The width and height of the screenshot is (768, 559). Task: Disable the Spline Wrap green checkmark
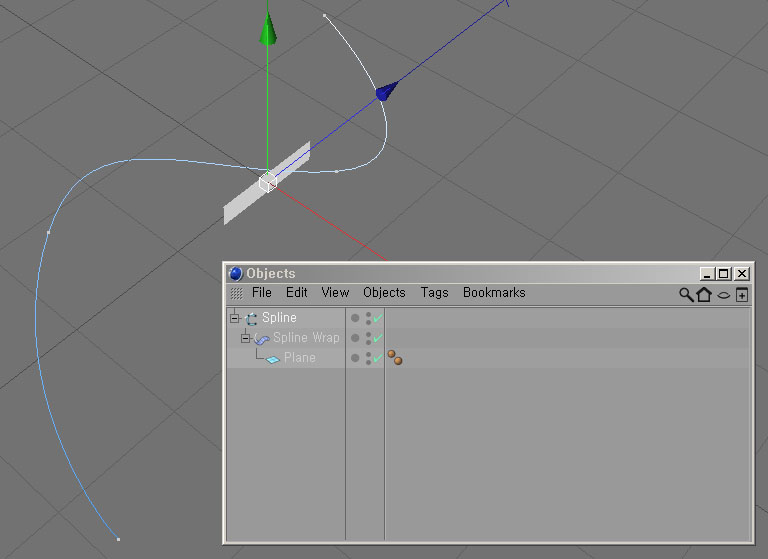coord(378,338)
